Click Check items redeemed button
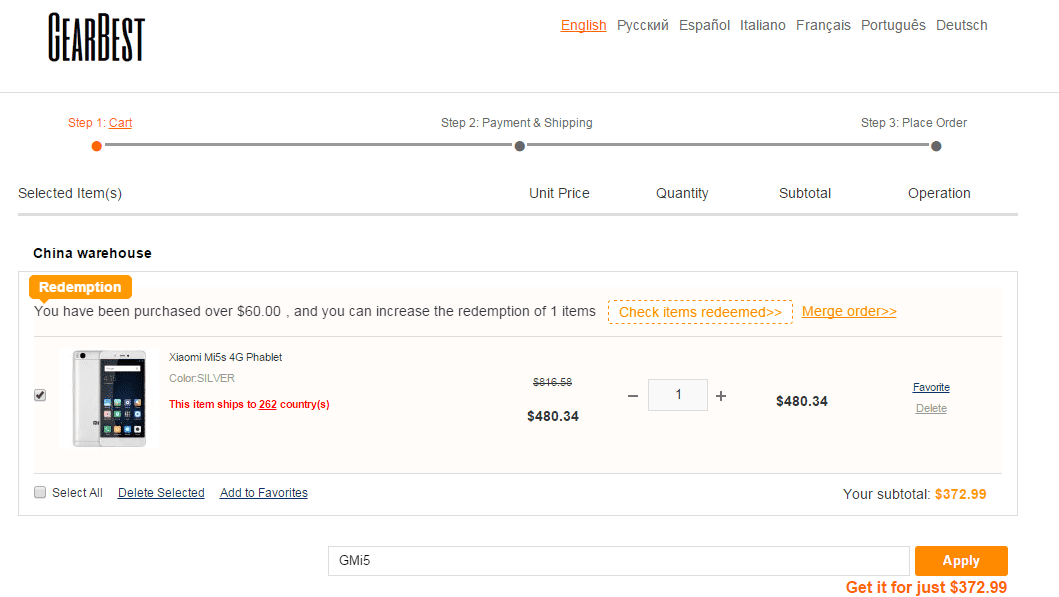The image size is (1059, 597). pos(700,312)
